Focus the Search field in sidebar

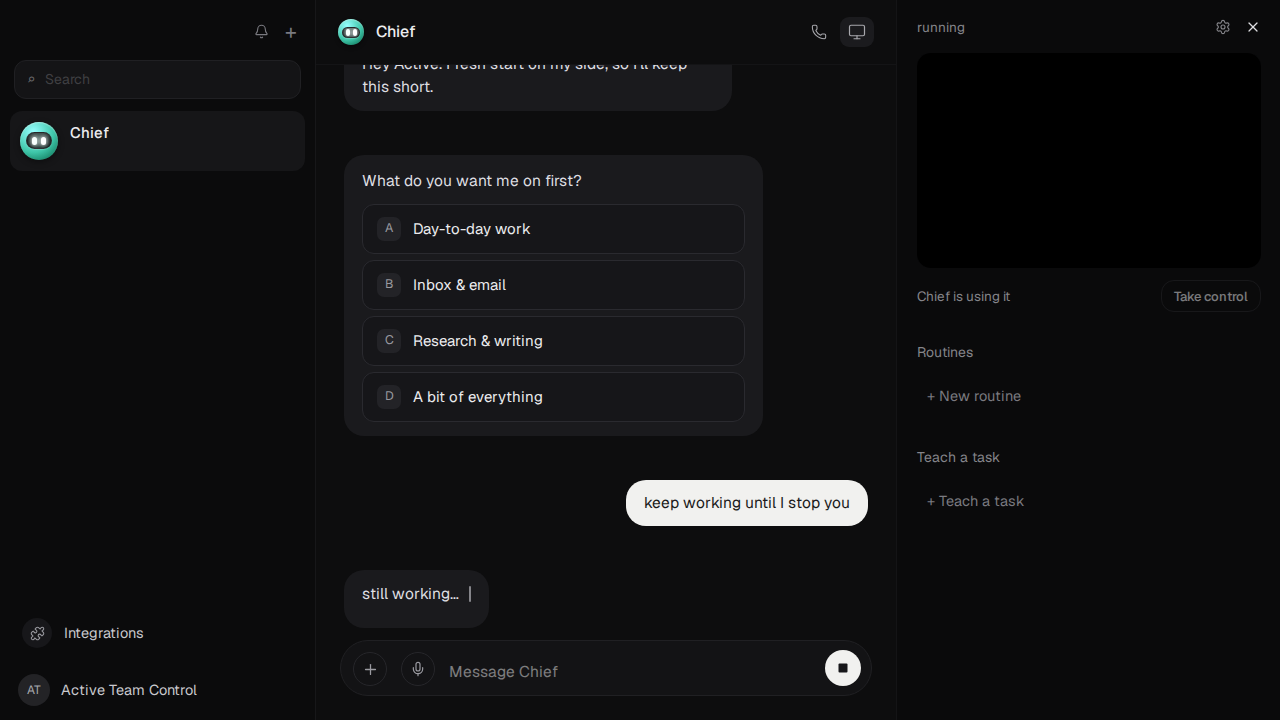[157, 79]
